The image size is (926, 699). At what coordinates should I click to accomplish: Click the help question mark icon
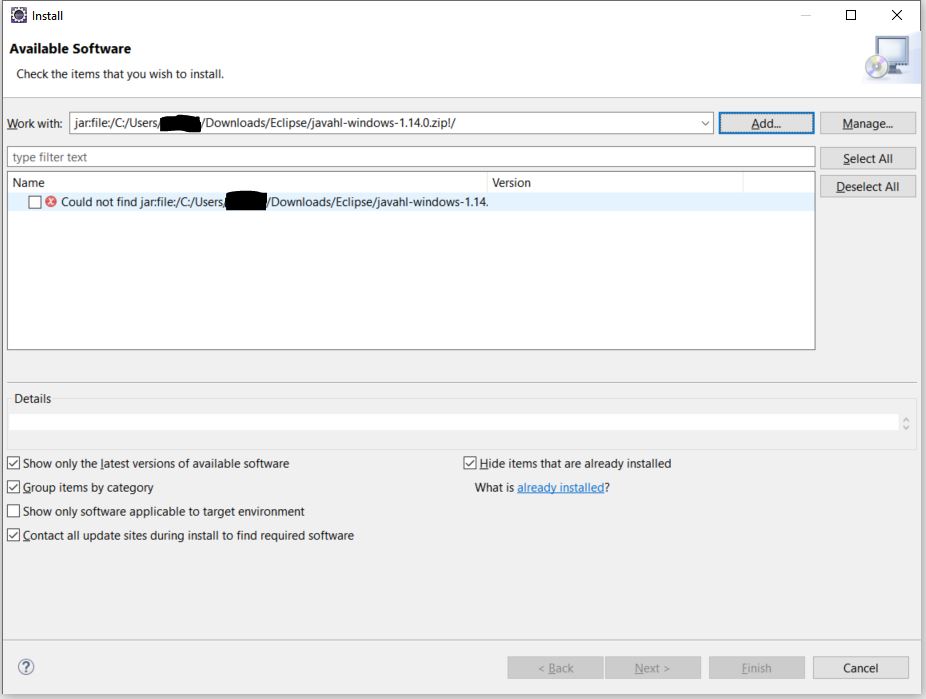click(x=26, y=667)
